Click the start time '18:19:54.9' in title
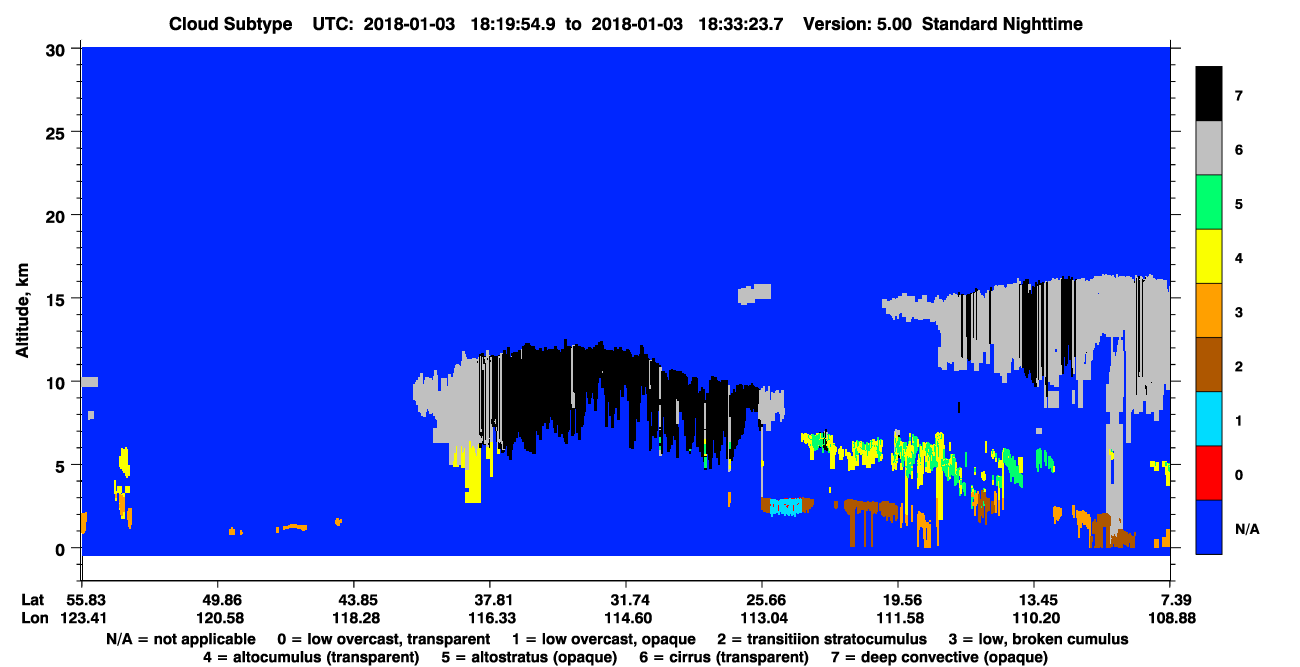The height and width of the screenshot is (667, 1300). (x=515, y=24)
